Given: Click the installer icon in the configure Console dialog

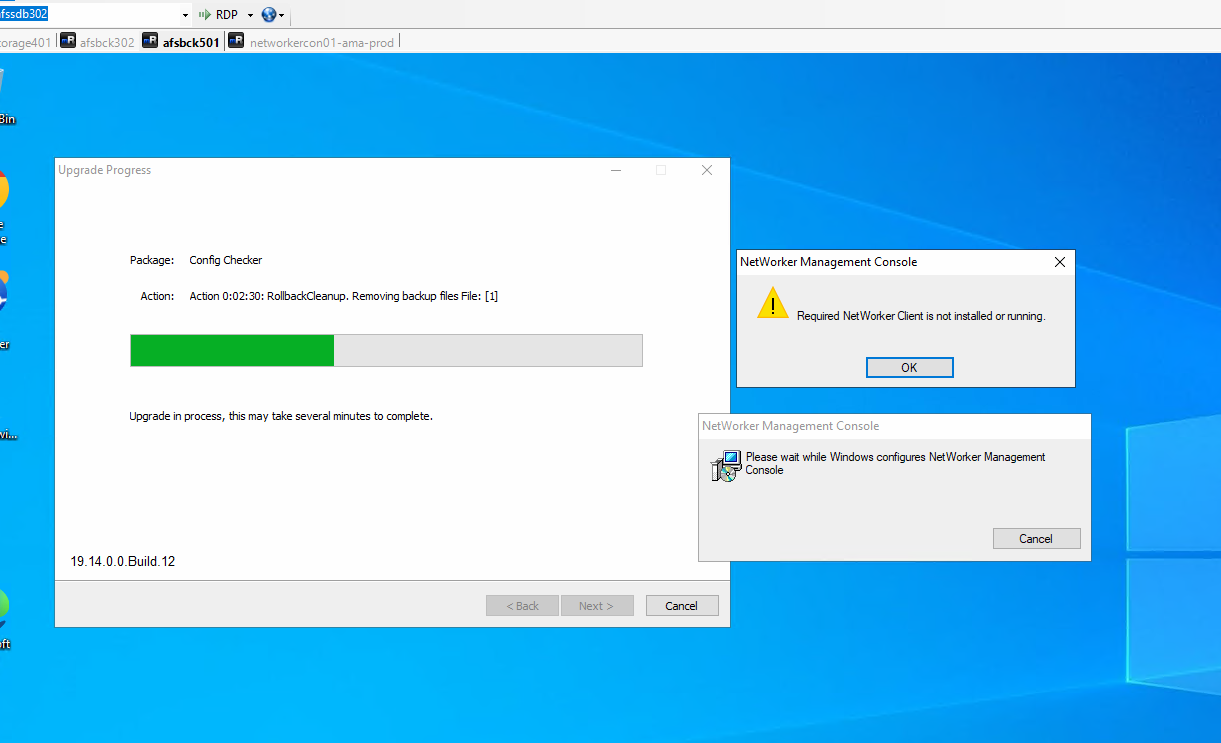Looking at the screenshot, I should (726, 465).
